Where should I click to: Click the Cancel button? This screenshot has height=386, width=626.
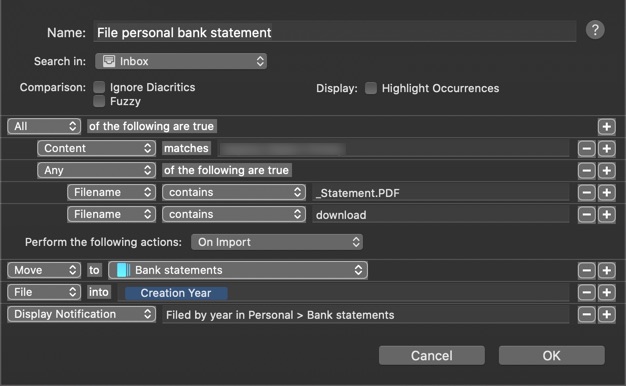point(432,355)
